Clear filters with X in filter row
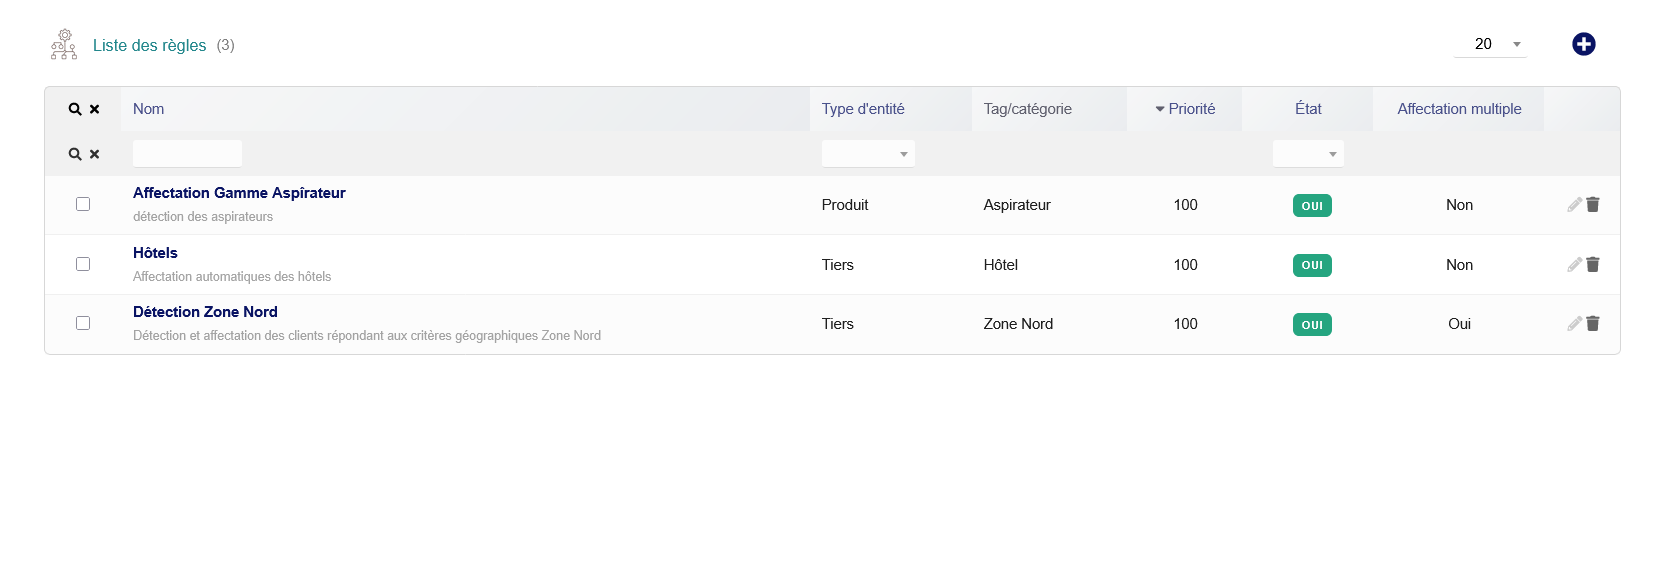Image resolution: width=1659 pixels, height=579 pixels. tap(95, 154)
